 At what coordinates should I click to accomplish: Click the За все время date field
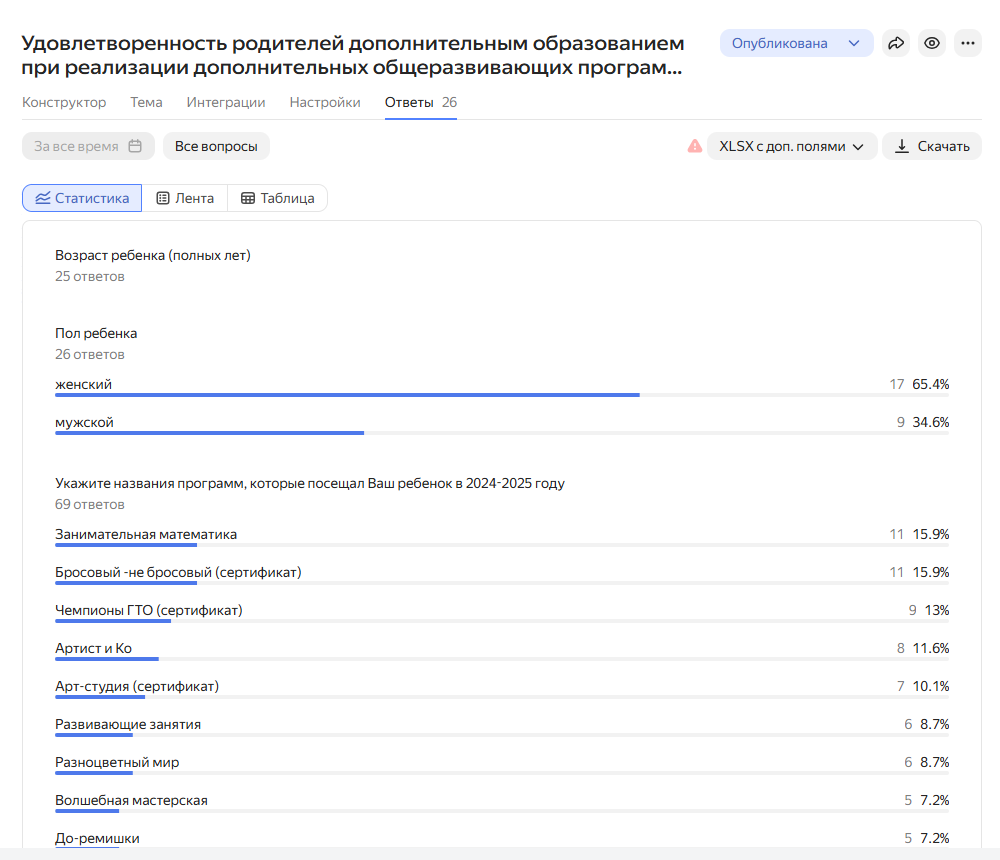click(76, 146)
